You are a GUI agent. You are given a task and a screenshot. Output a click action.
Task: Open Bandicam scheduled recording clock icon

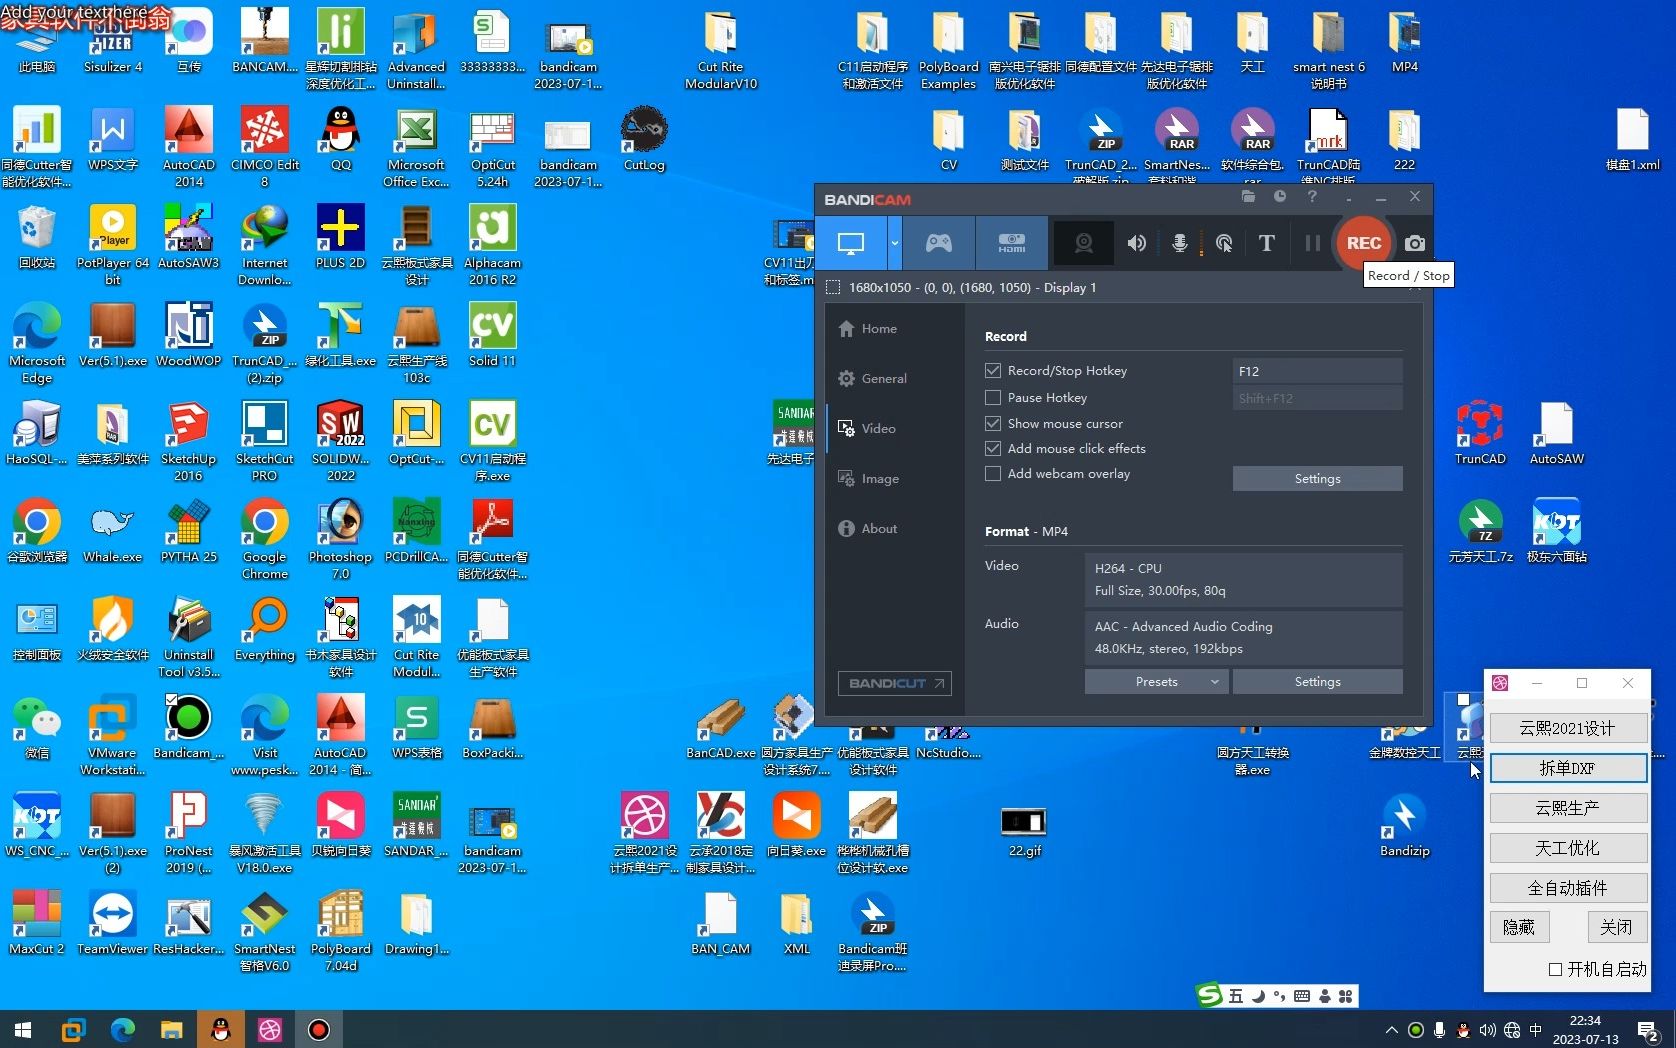click(x=1280, y=197)
